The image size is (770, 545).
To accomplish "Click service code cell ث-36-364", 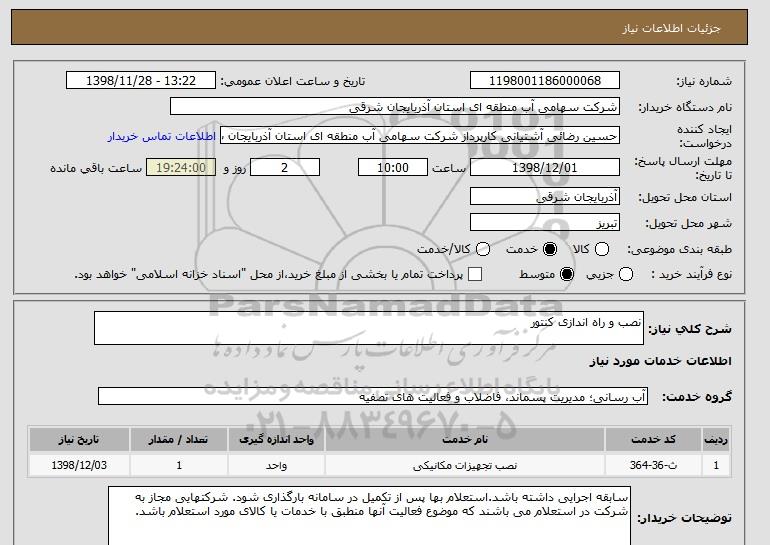I will pyautogui.click(x=653, y=465).
